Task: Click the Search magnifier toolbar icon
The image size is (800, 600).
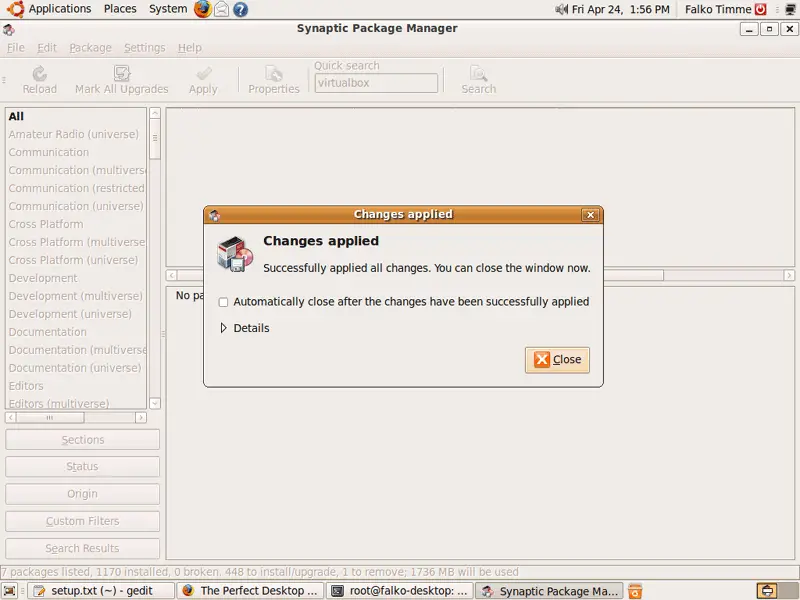Action: point(479,73)
